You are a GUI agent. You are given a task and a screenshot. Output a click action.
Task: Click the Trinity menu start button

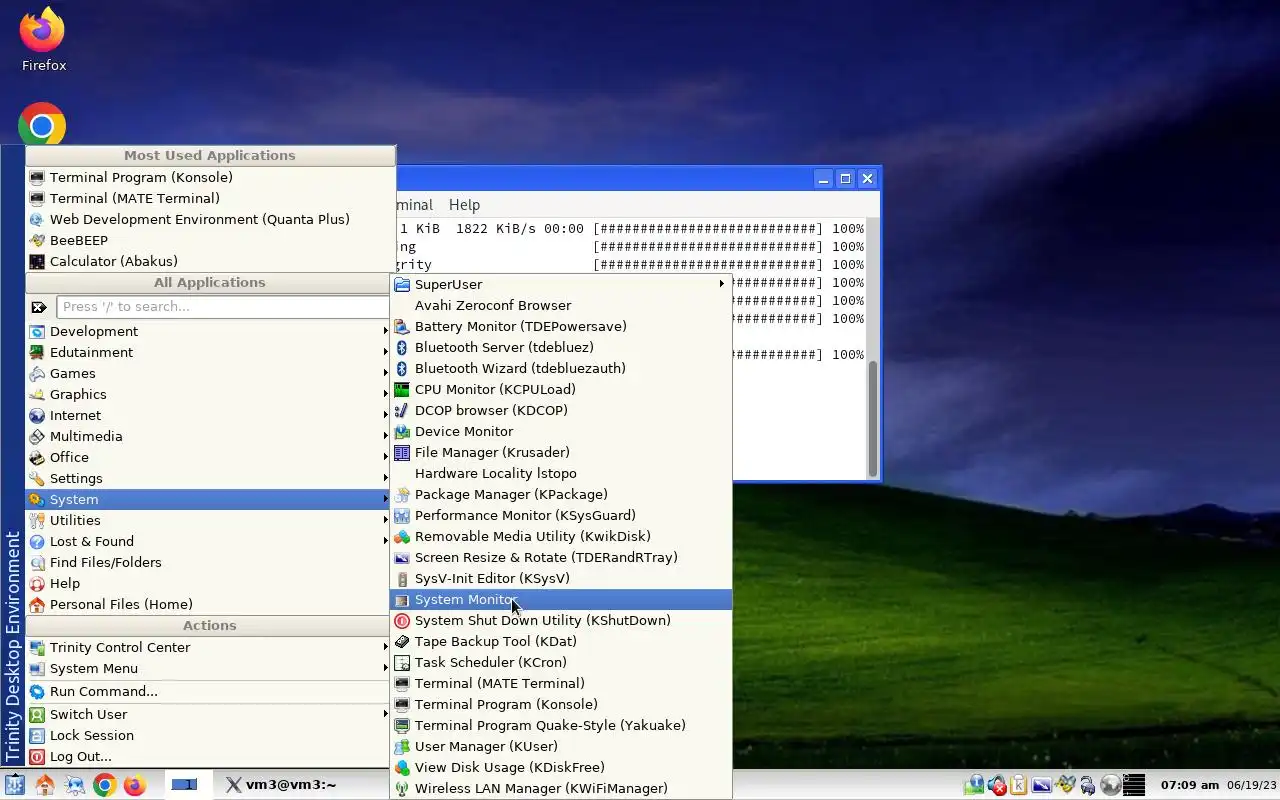[x=14, y=785]
